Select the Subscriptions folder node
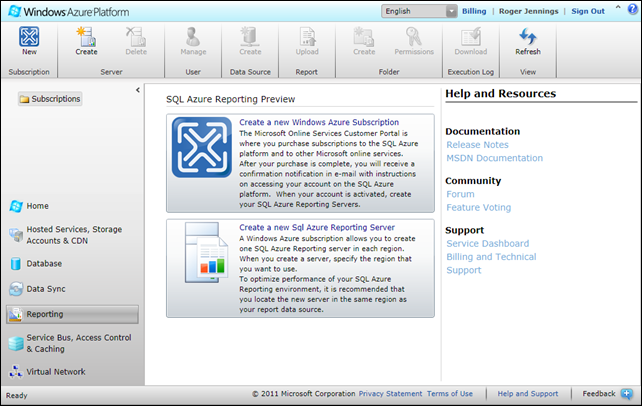642x406 pixels. [x=50, y=99]
